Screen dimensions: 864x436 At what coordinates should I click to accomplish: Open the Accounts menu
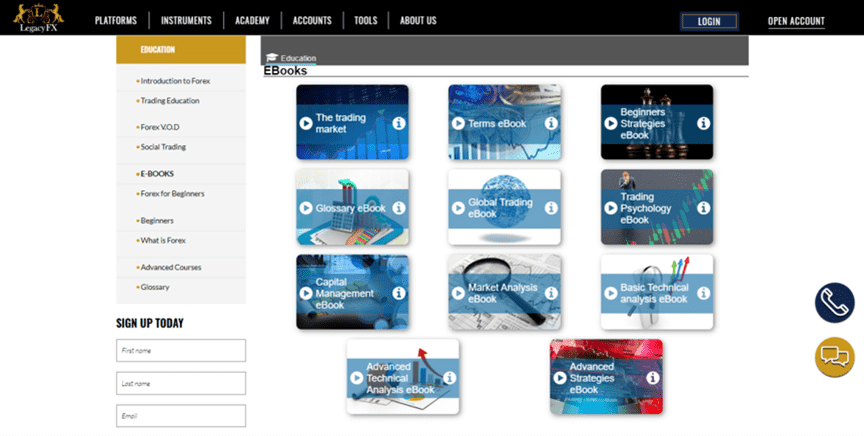pyautogui.click(x=312, y=20)
